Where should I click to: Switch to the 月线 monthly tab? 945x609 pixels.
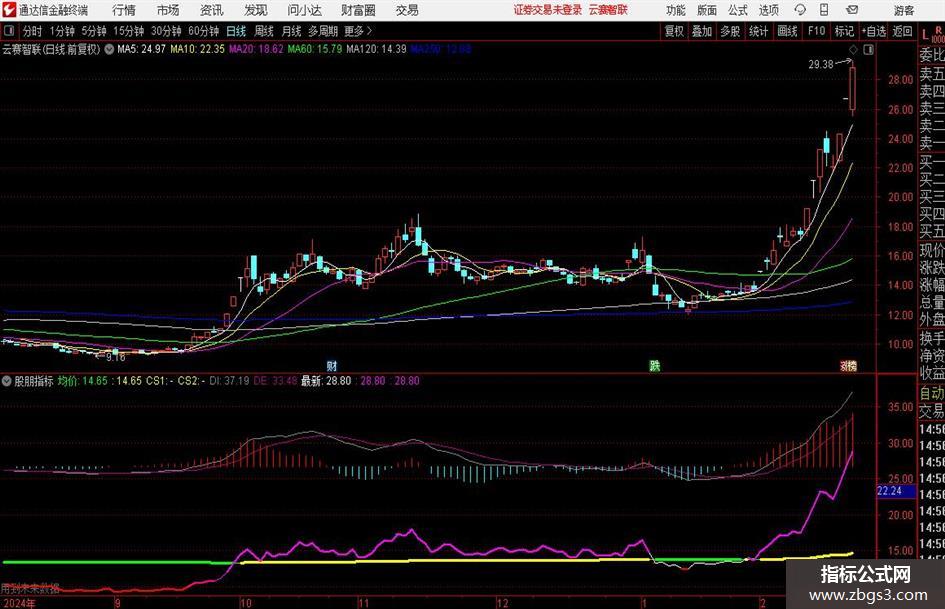(291, 31)
